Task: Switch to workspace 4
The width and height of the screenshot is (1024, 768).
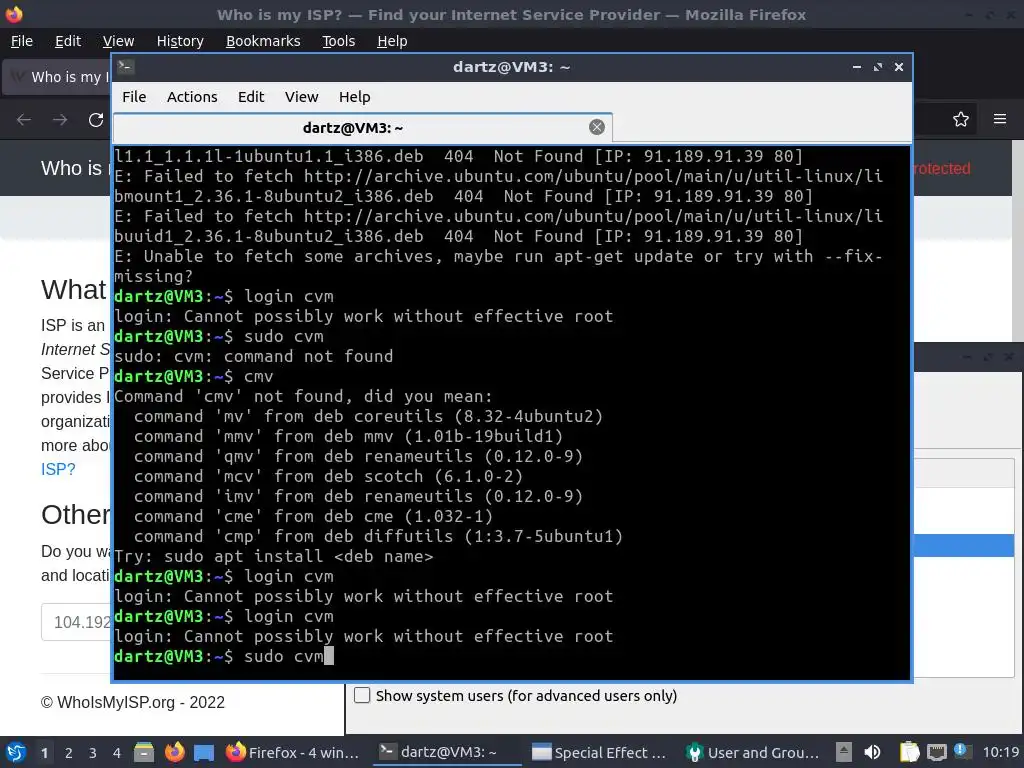Action: (117, 753)
